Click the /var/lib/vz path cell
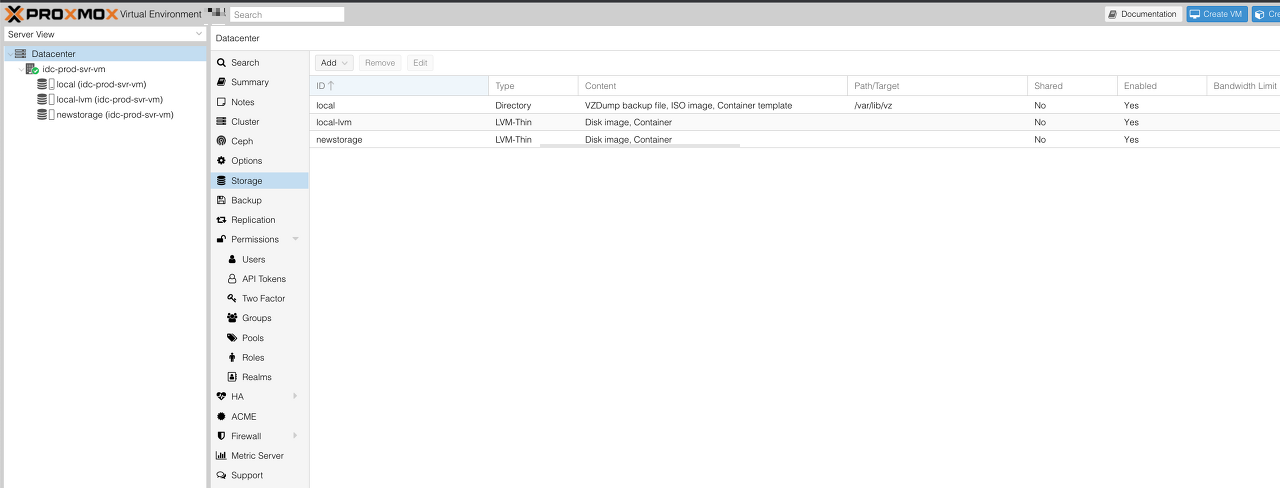This screenshot has height=488, width=1280. point(937,105)
